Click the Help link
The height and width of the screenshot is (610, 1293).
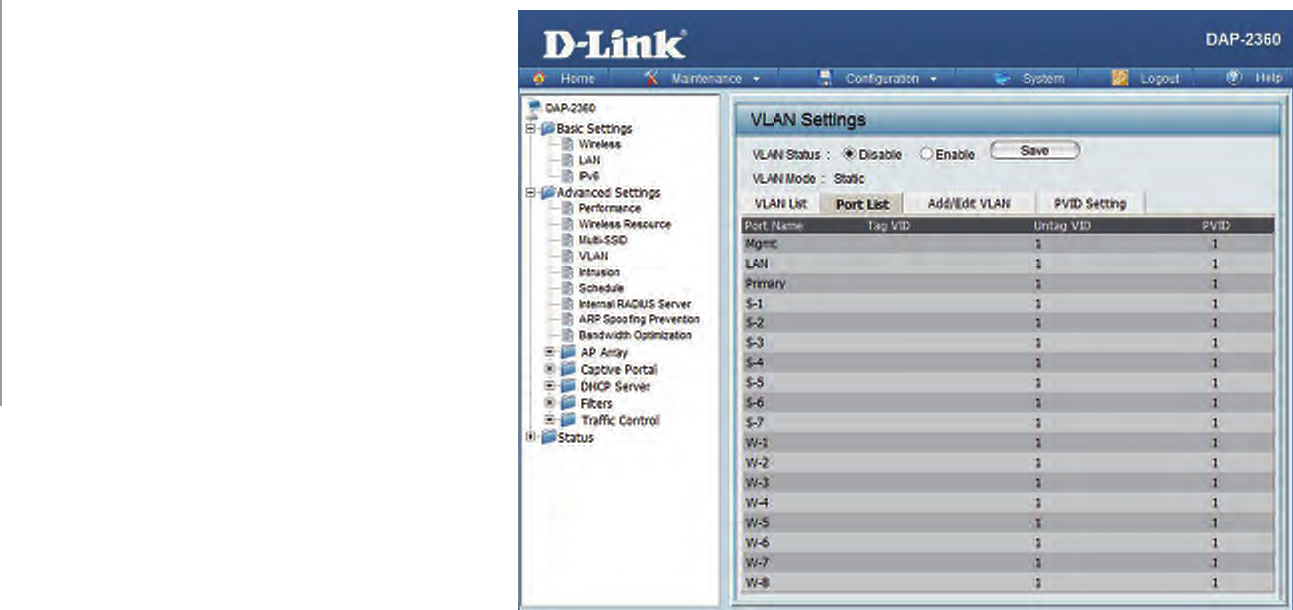point(1268,79)
